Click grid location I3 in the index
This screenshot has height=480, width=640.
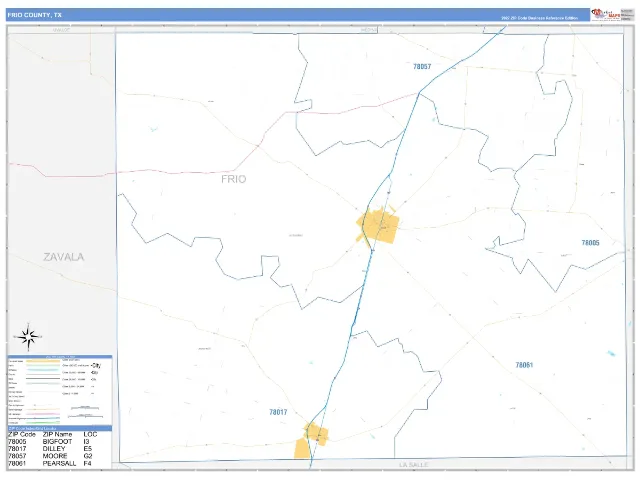click(x=86, y=442)
